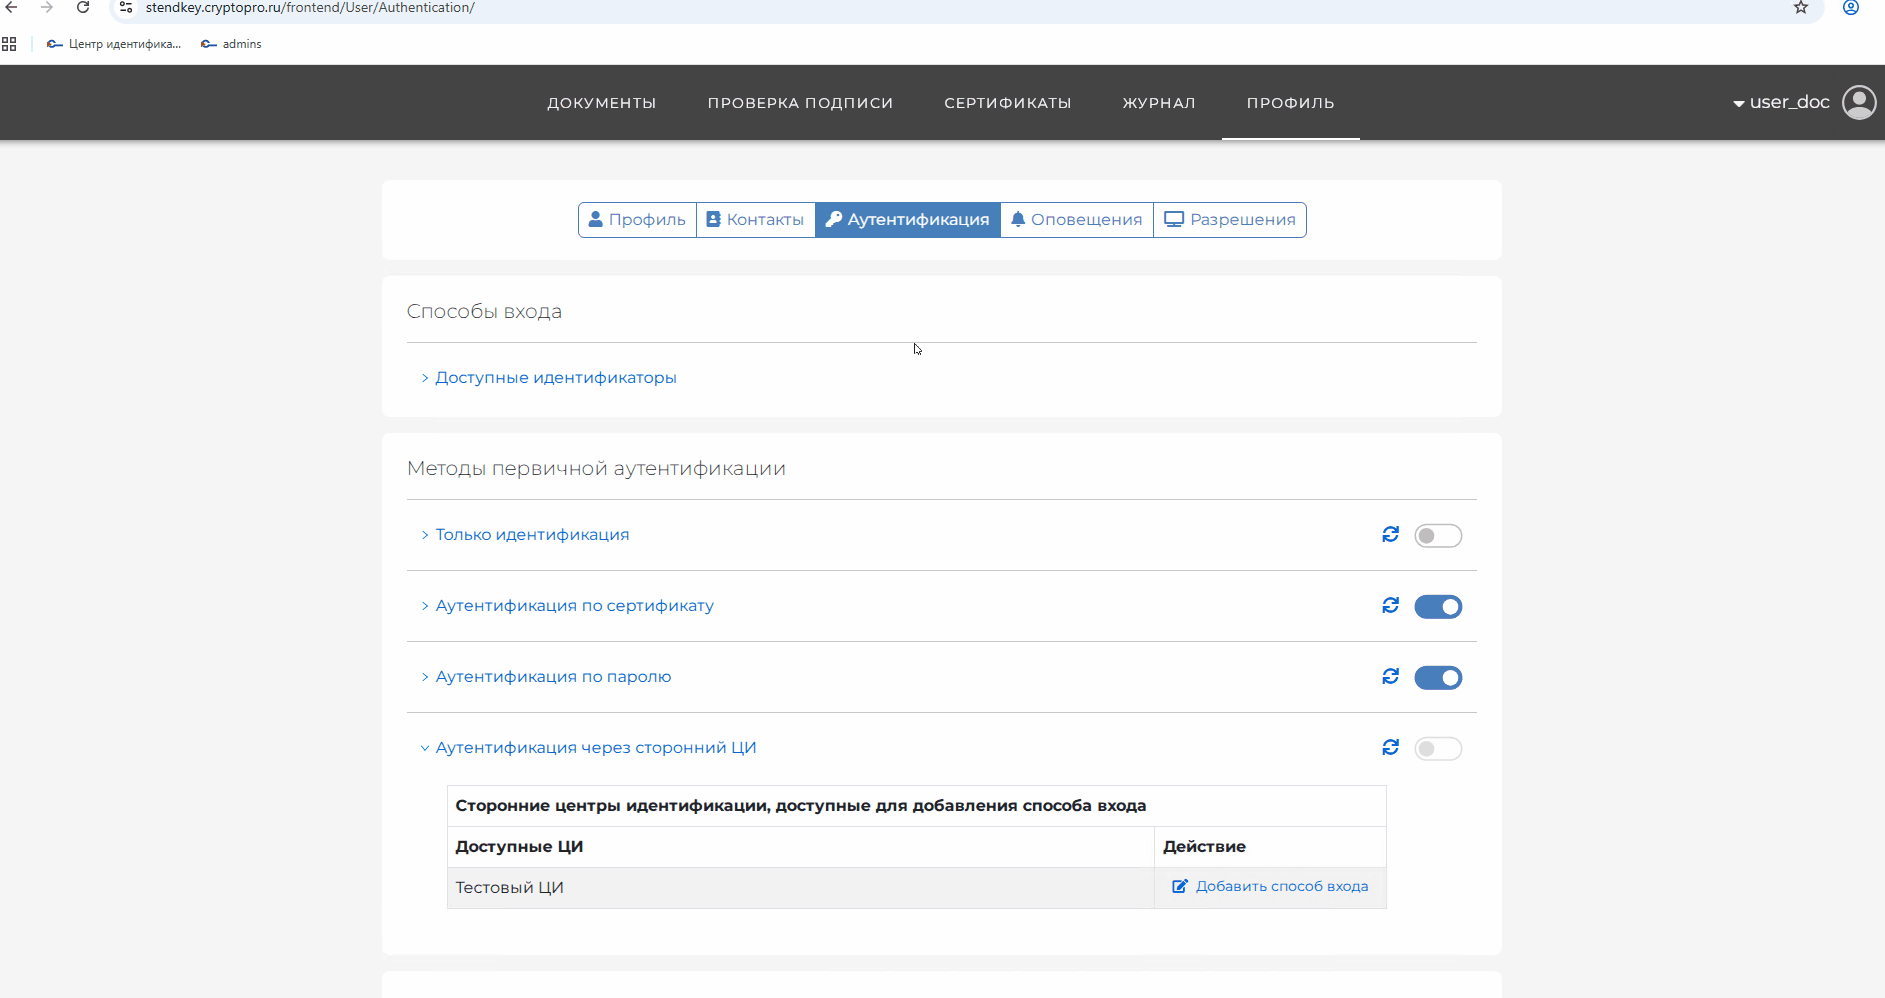Disable the Аутентификация по сертификату toggle
Image resolution: width=1885 pixels, height=998 pixels.
click(1437, 607)
